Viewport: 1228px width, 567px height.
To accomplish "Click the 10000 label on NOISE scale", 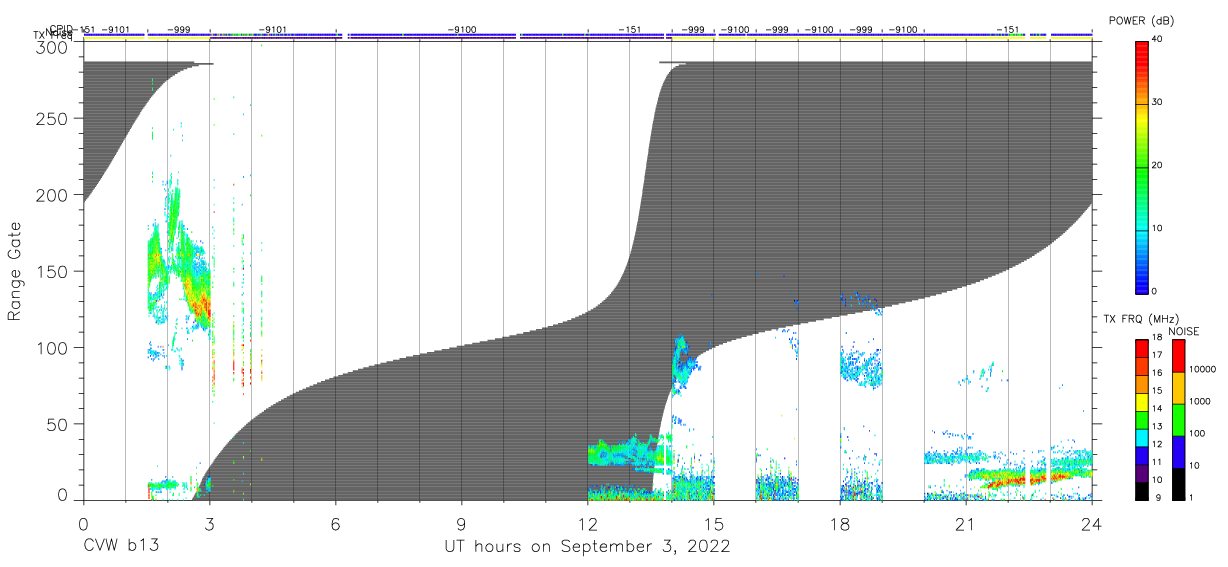I will pos(1203,370).
